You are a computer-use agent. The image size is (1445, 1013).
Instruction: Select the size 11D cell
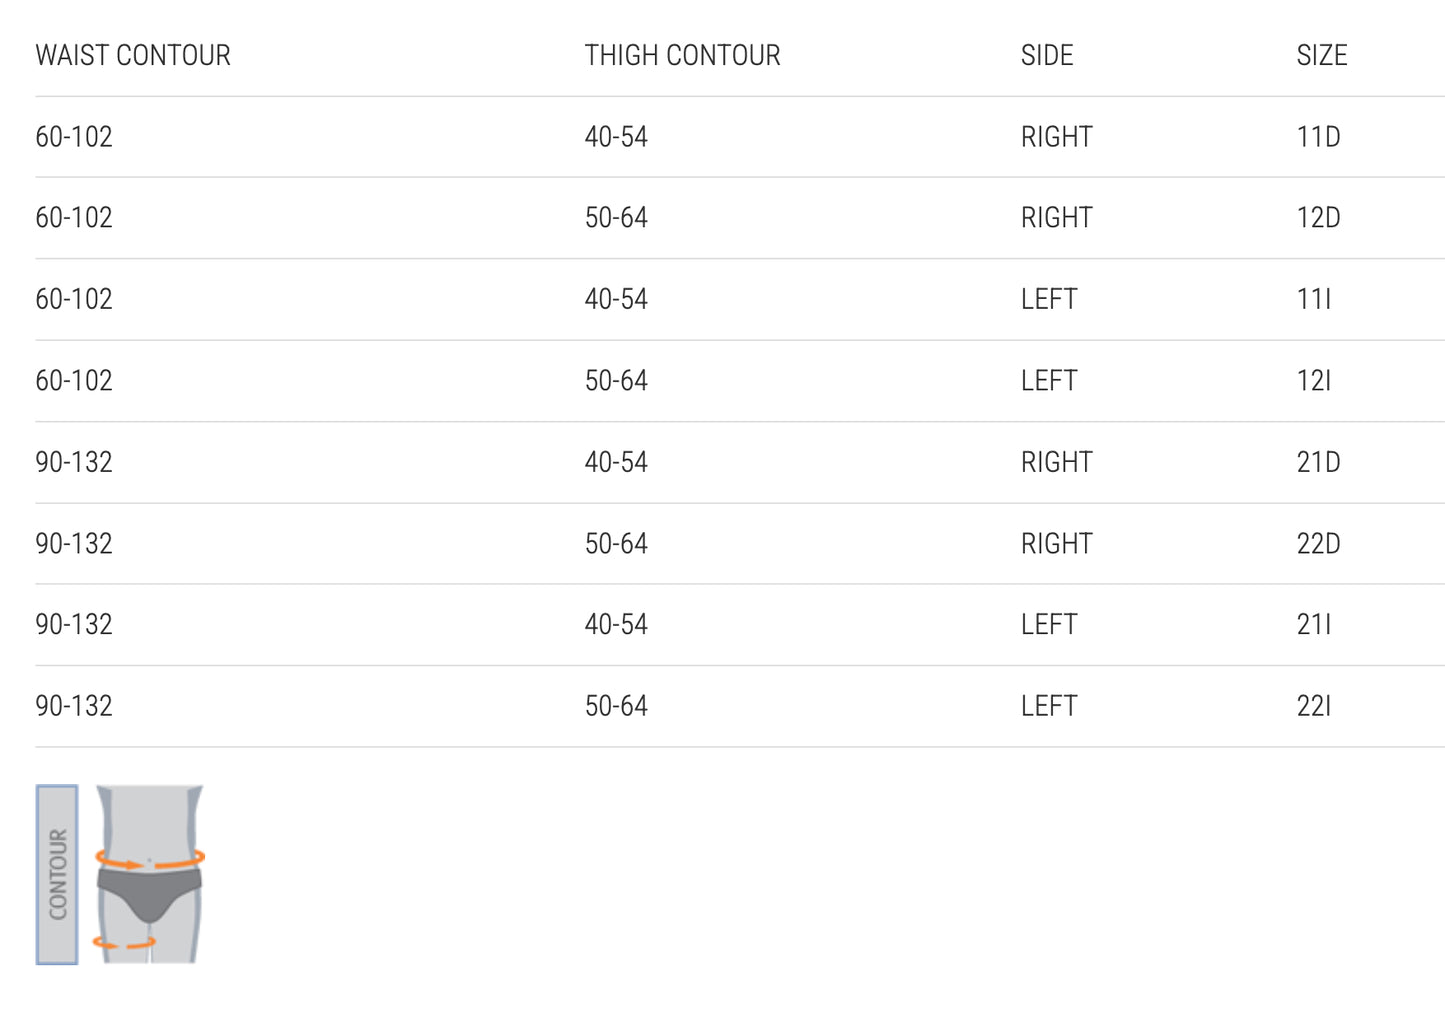[1318, 137]
